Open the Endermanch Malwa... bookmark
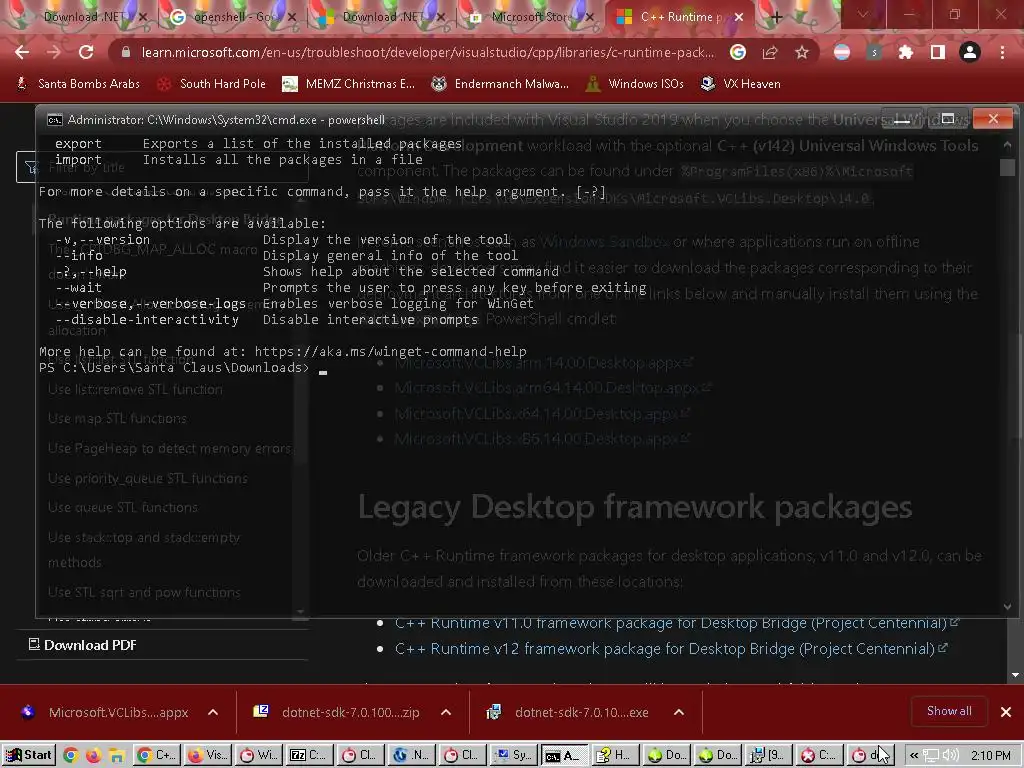 point(500,84)
